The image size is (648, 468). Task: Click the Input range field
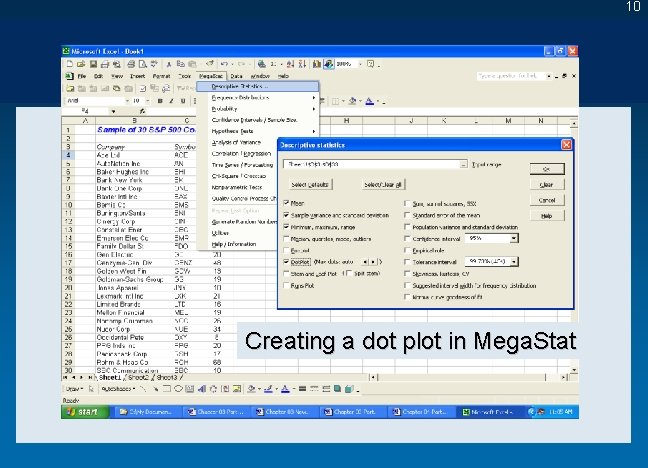pyautogui.click(x=375, y=164)
